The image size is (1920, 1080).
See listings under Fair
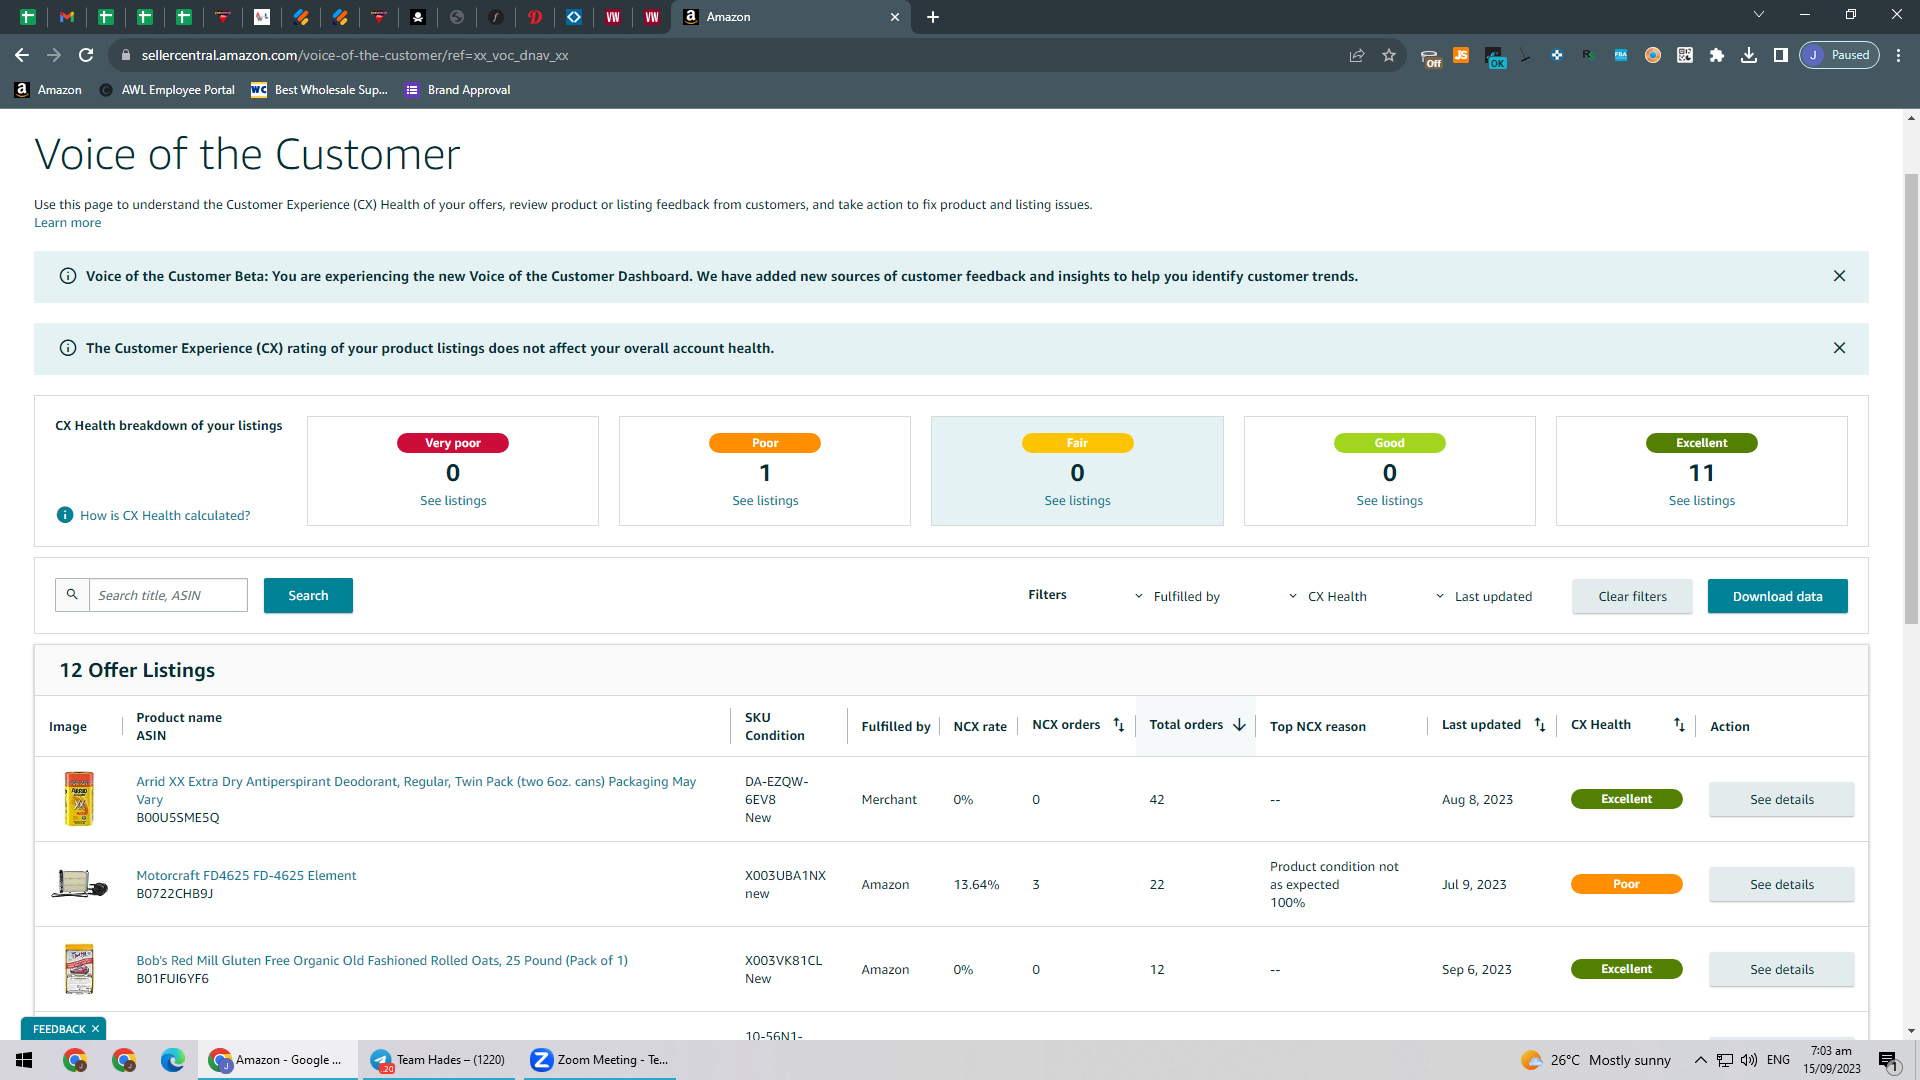(x=1077, y=501)
